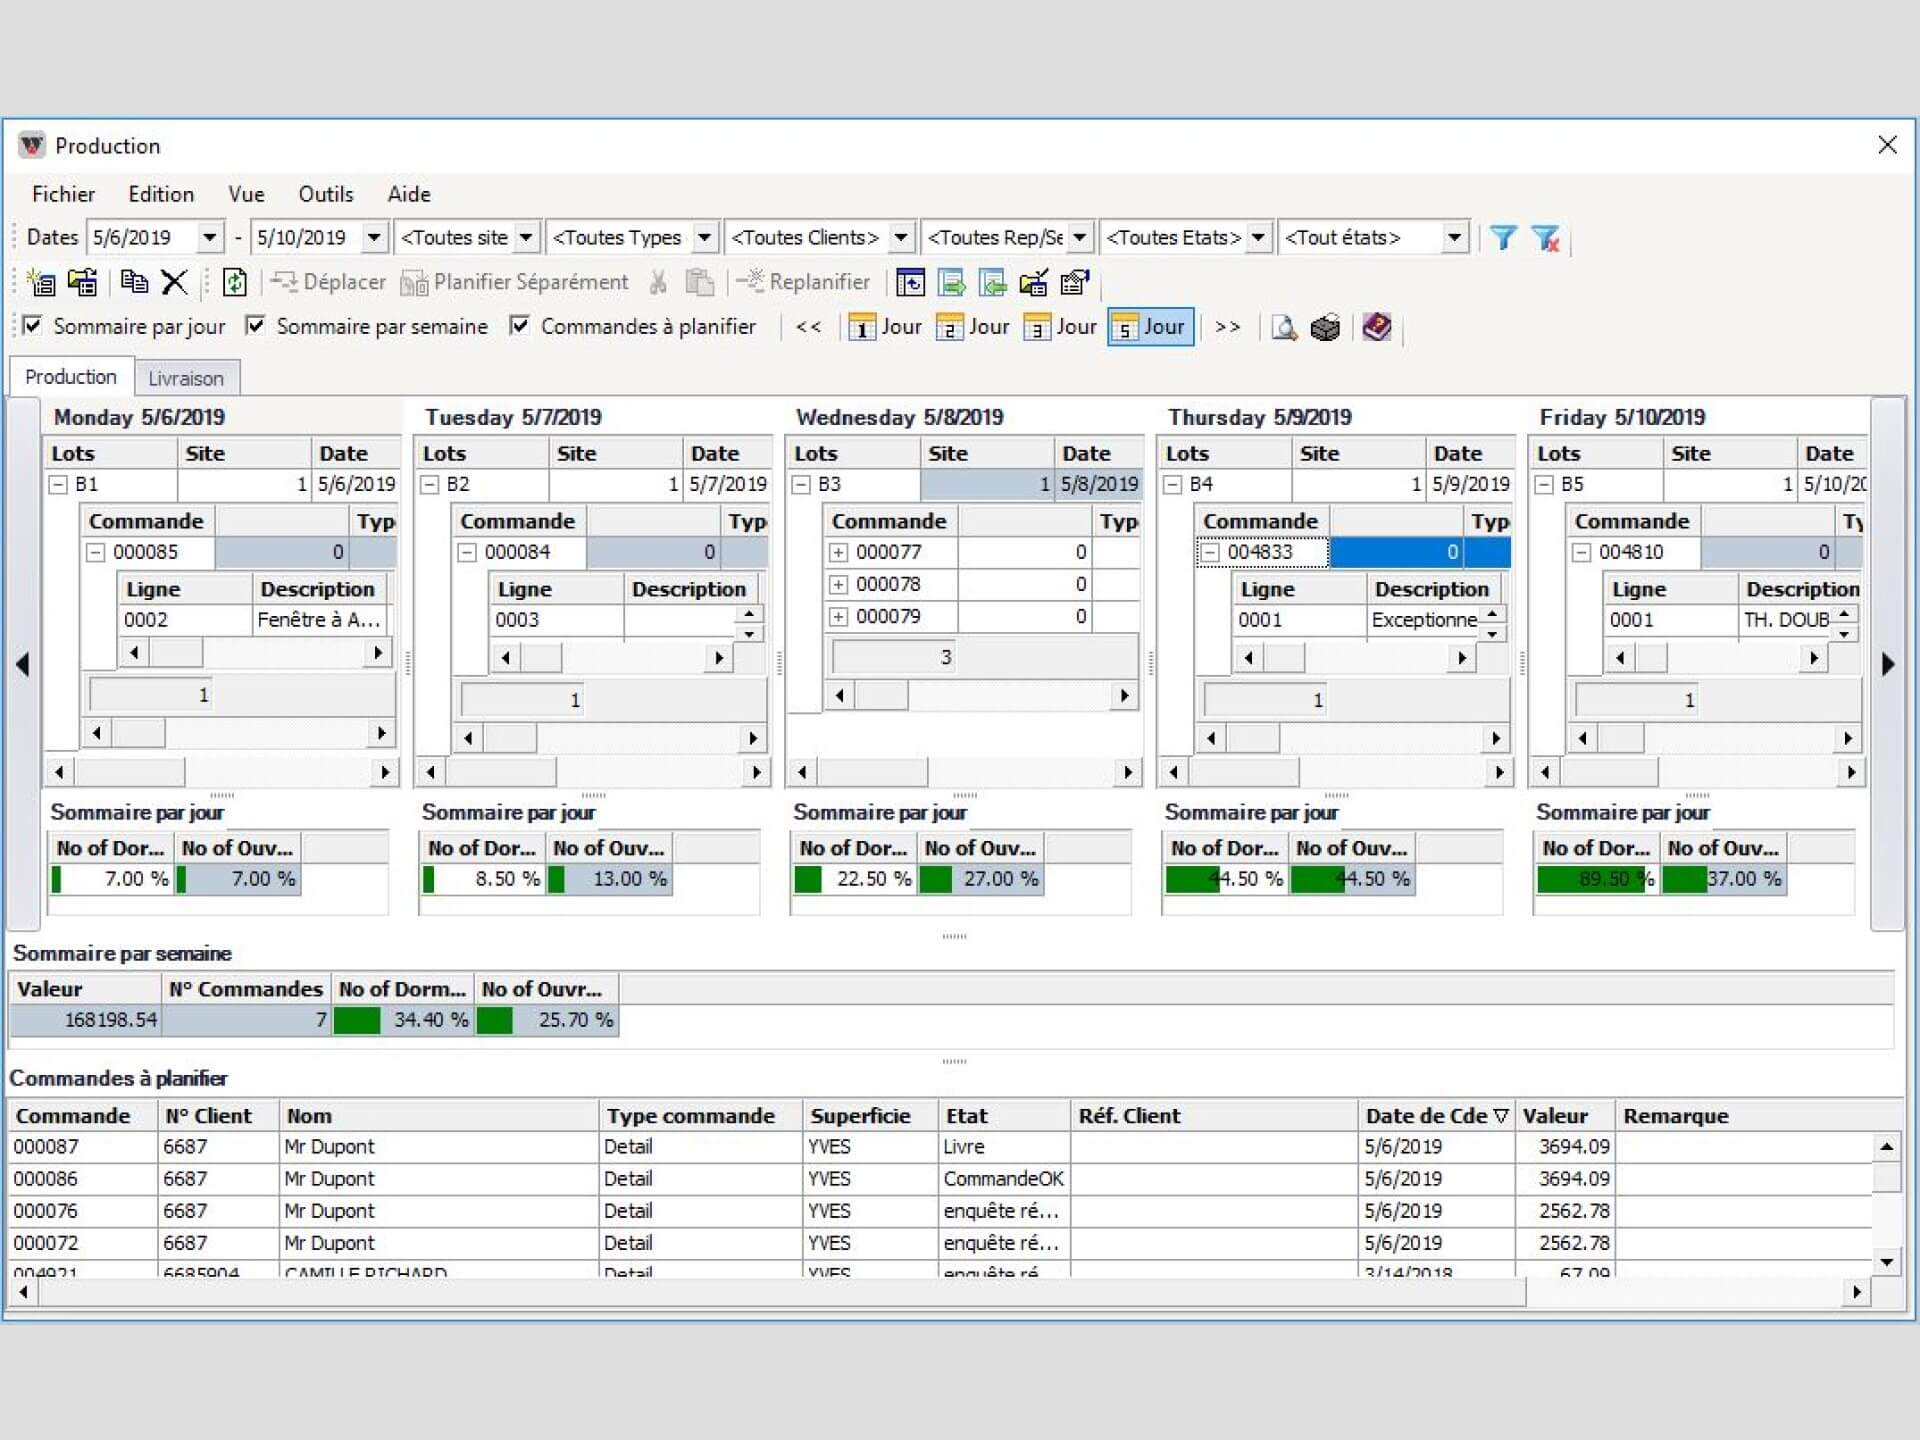Click the printer icon
Viewport: 1920px width, 1440px height.
(1325, 327)
